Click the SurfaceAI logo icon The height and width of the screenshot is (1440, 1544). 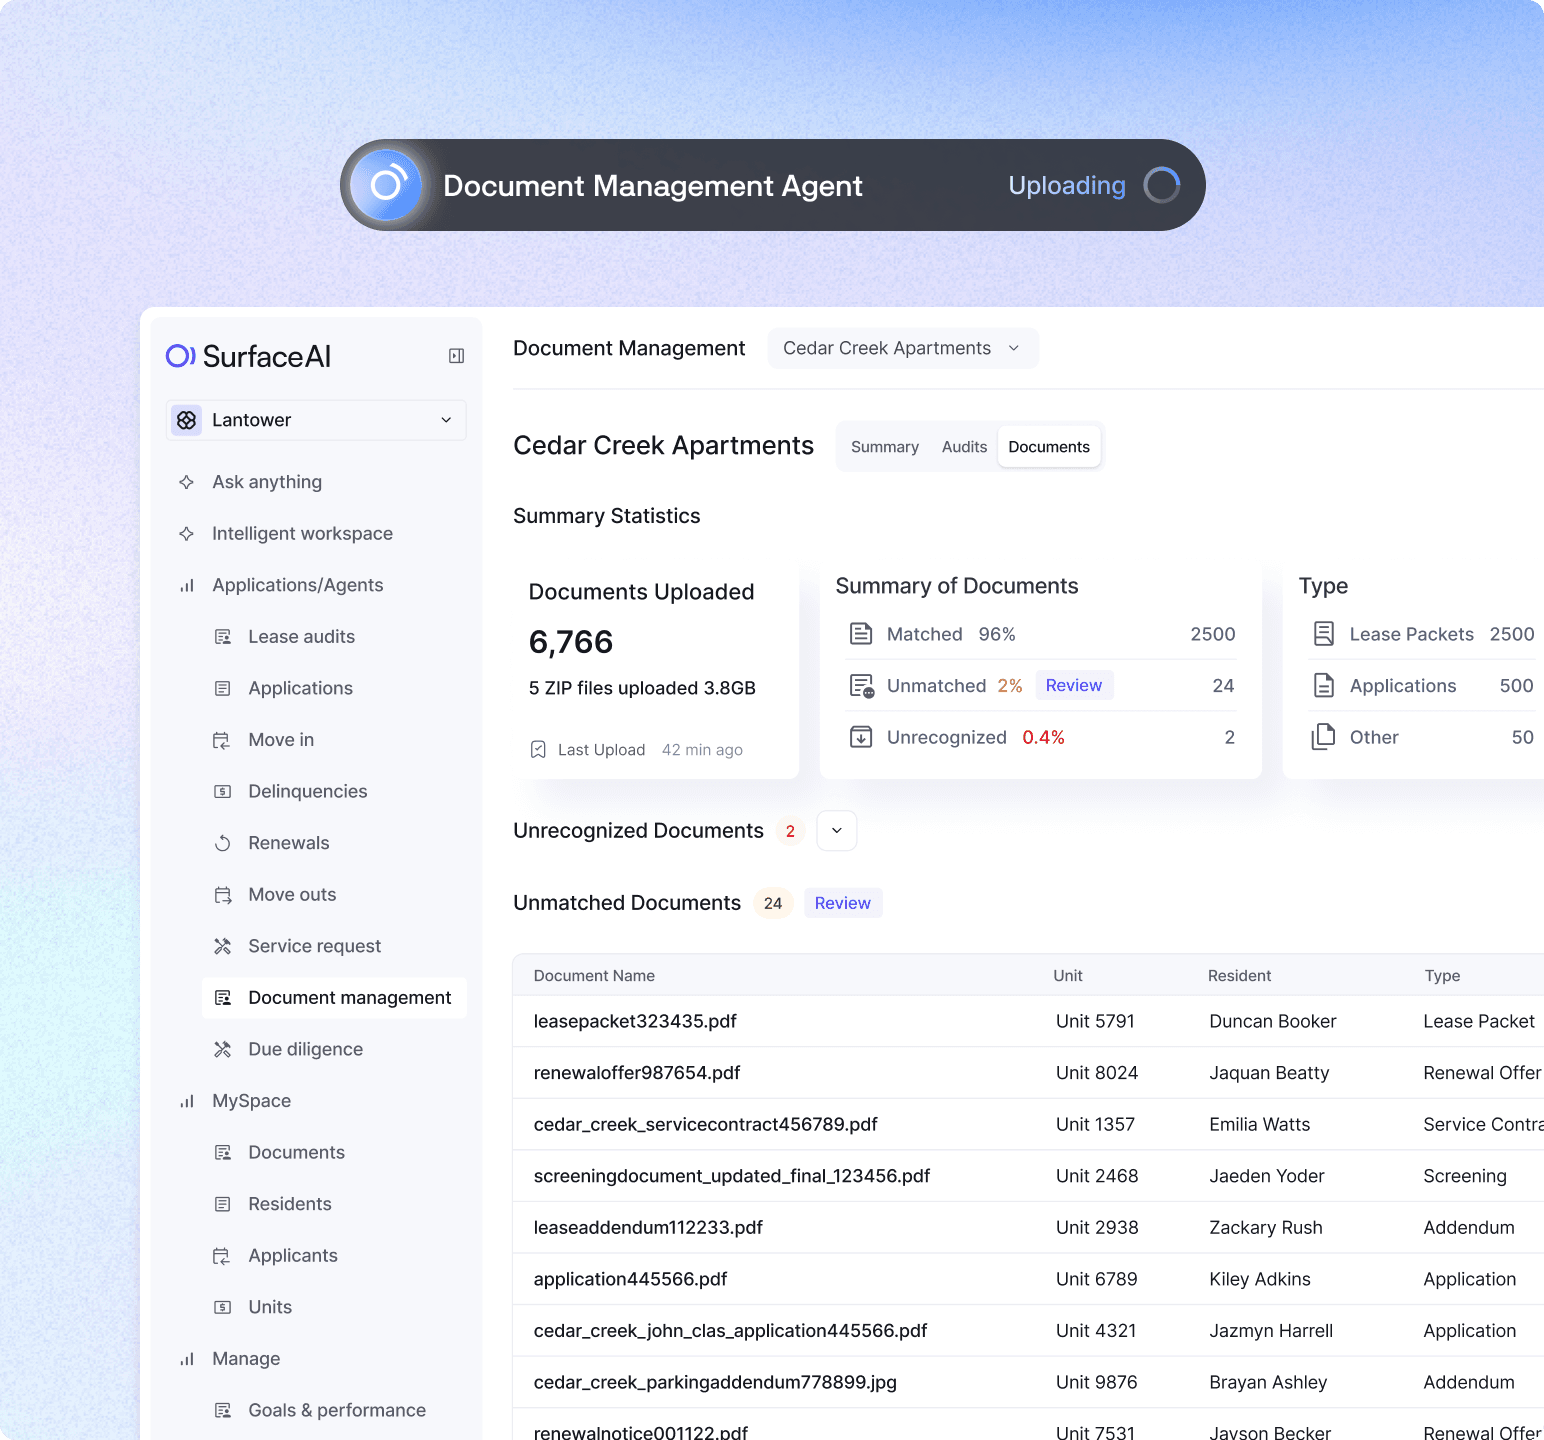(x=179, y=356)
